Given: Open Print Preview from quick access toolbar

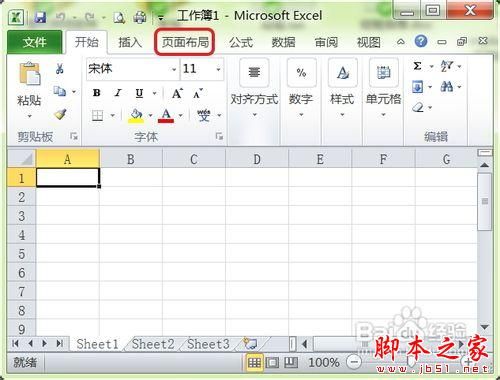Looking at the screenshot, I should point(119,17).
